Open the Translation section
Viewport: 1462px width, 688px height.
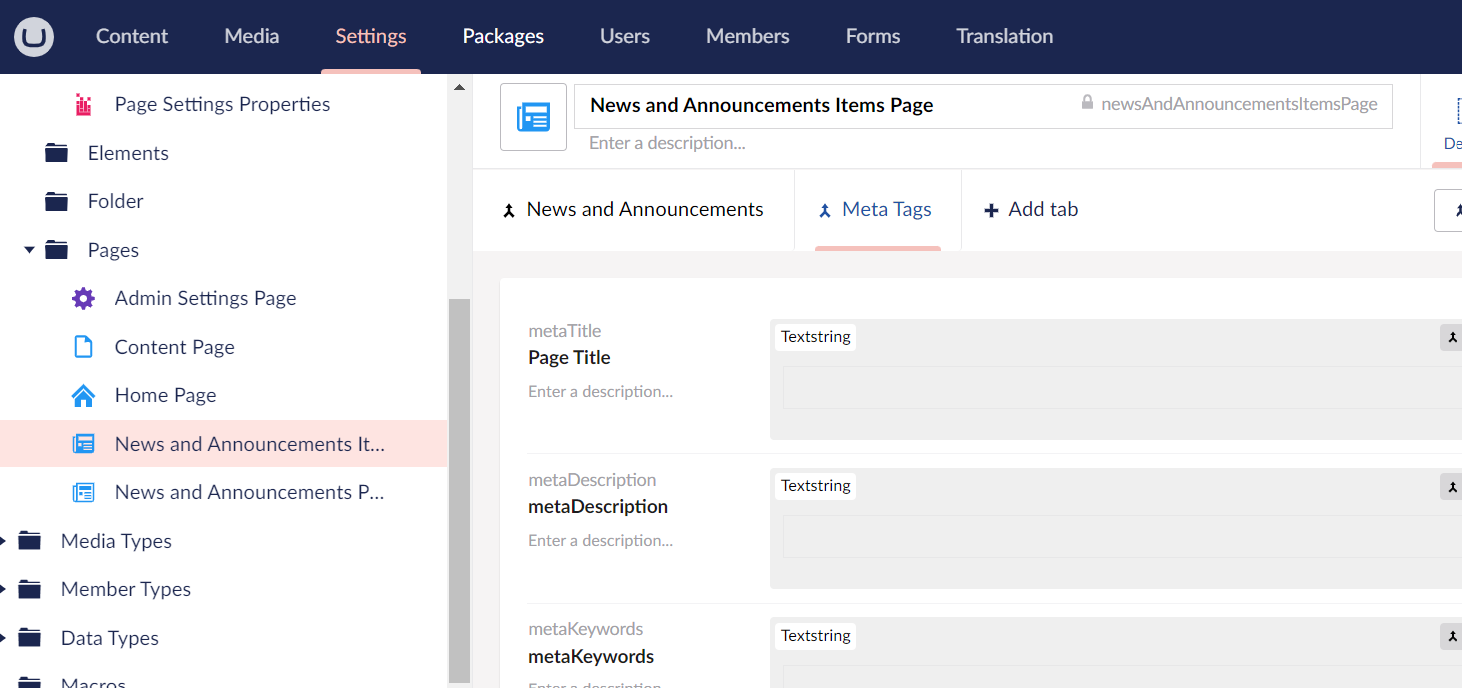pyautogui.click(x=1005, y=36)
